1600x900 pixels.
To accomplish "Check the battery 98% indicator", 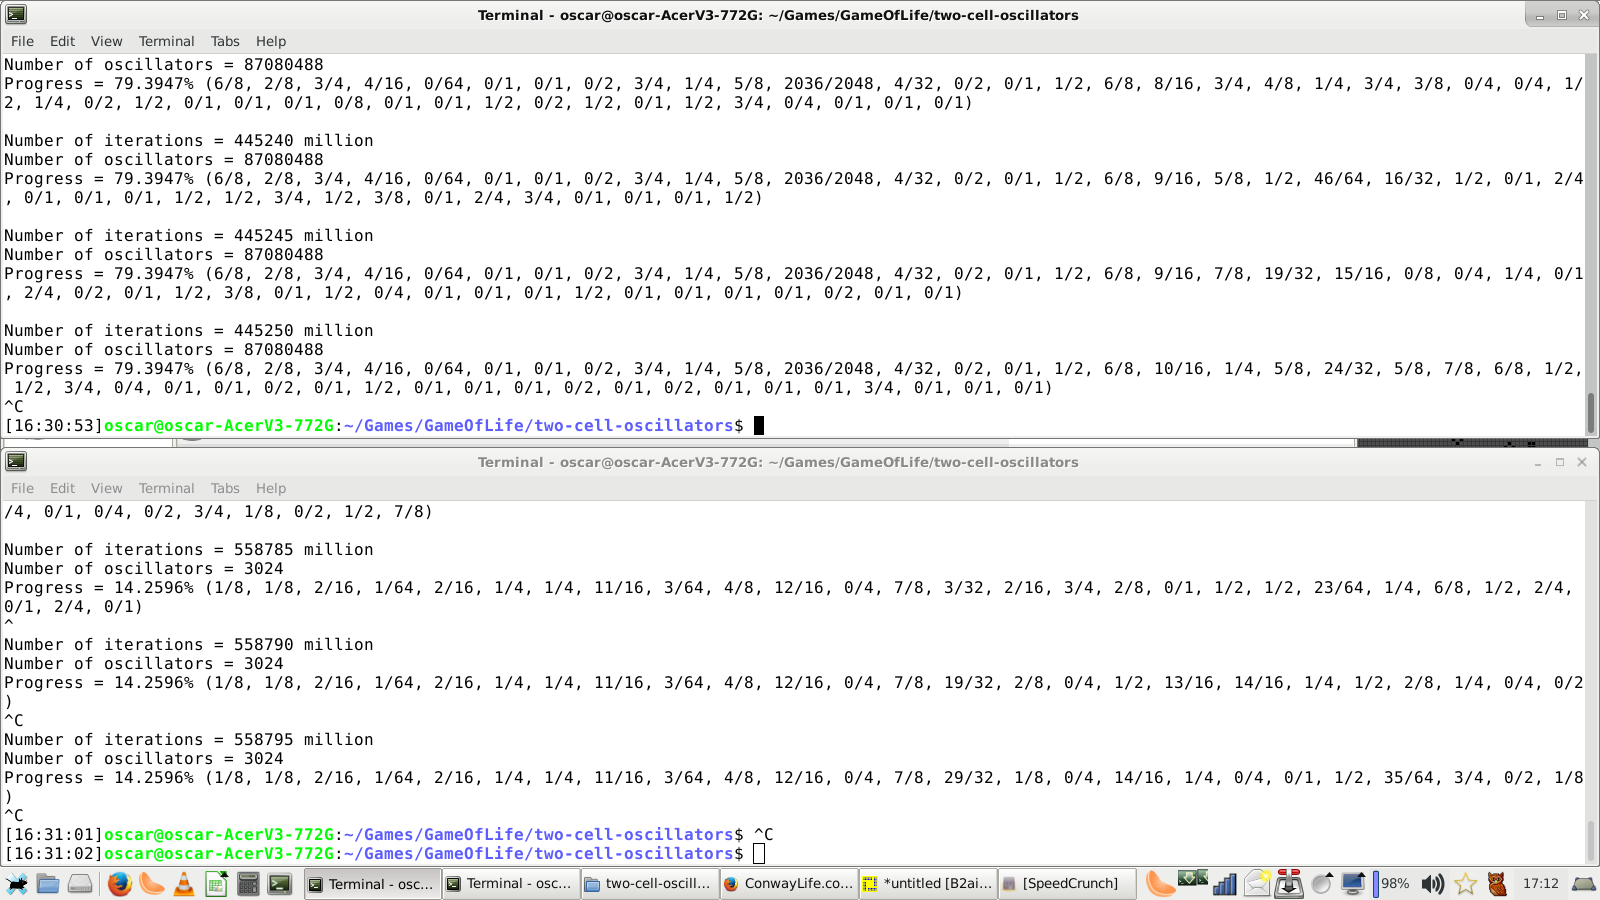I will click(1392, 884).
